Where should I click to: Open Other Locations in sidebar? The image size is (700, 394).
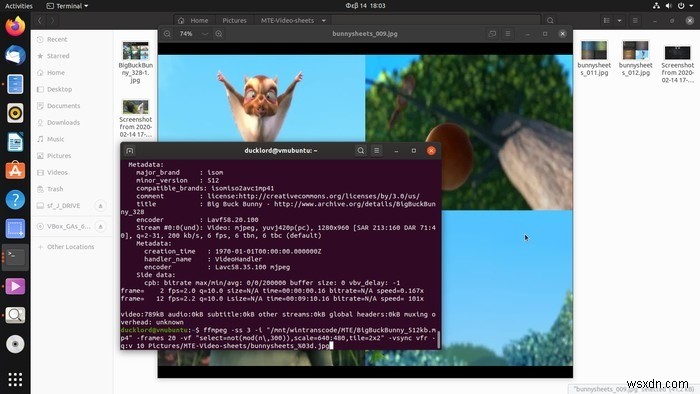71,247
